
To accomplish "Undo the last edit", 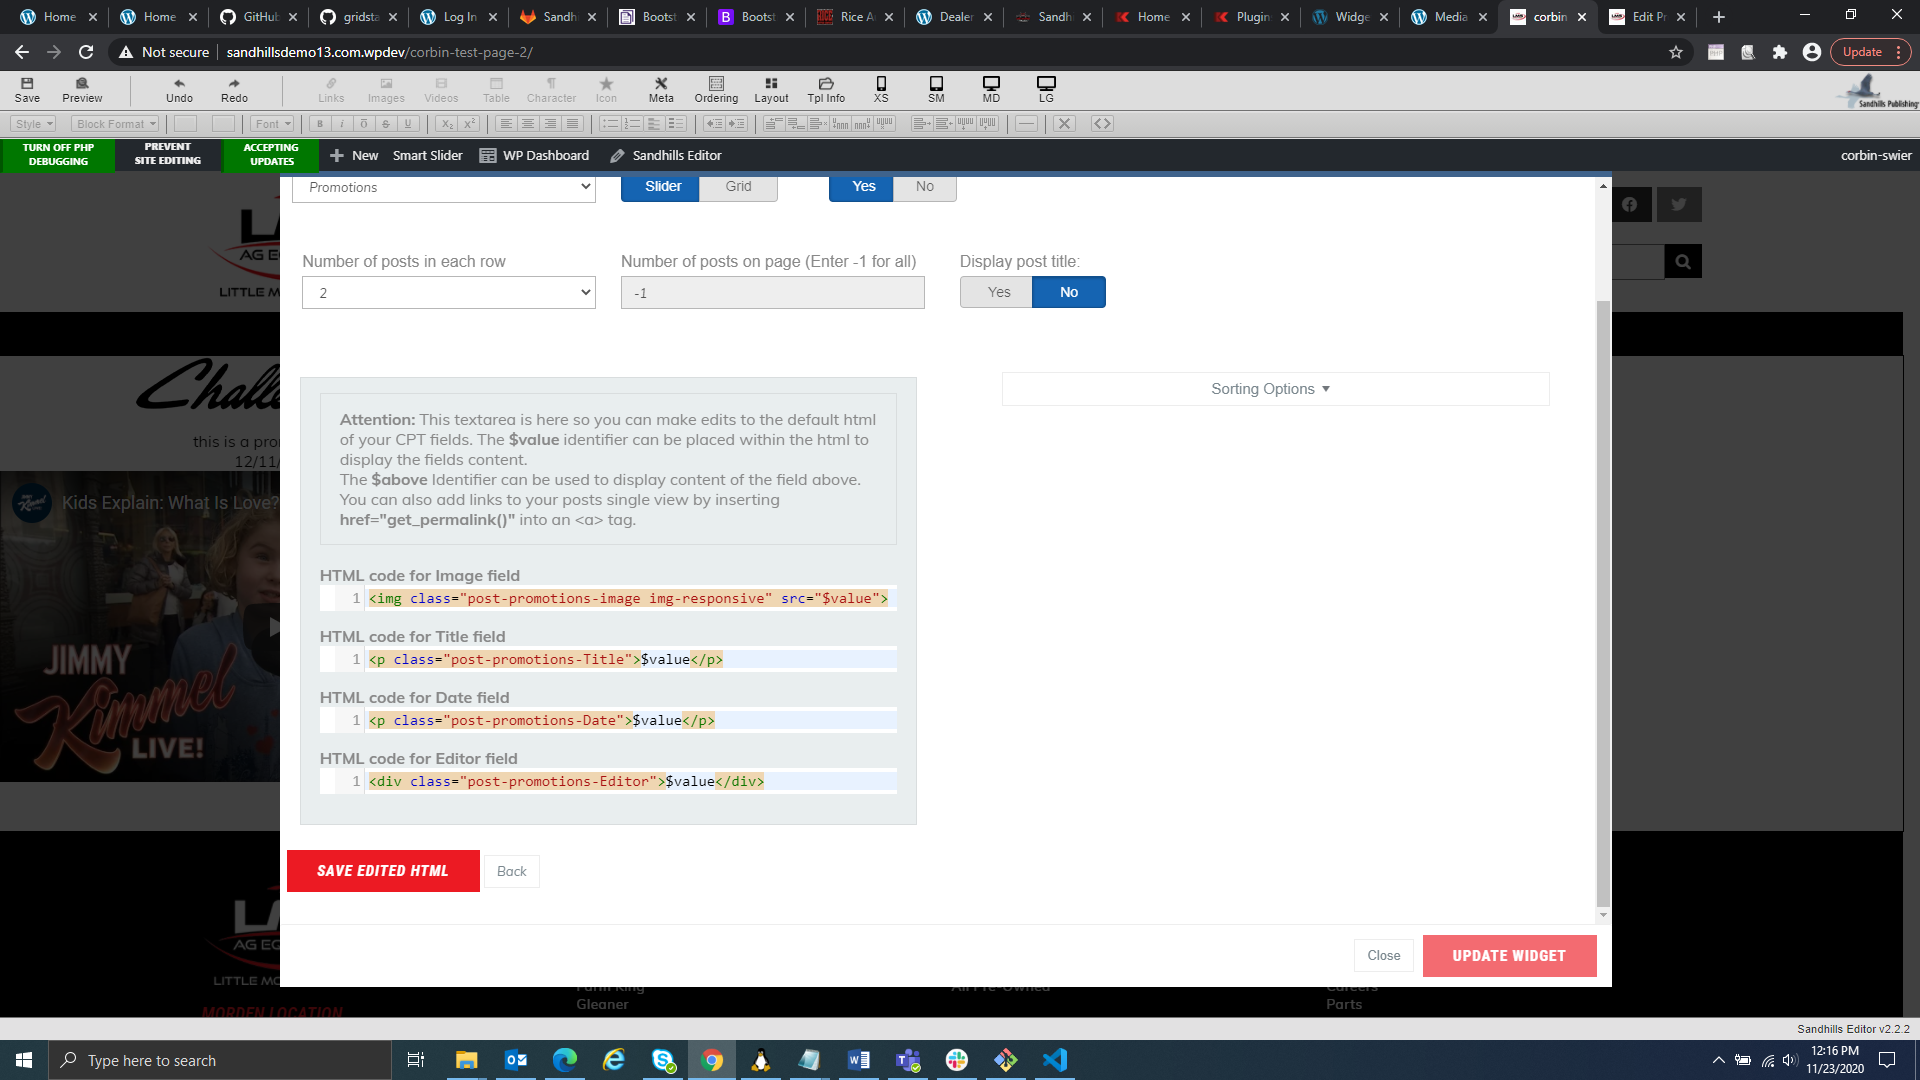I will (x=179, y=89).
